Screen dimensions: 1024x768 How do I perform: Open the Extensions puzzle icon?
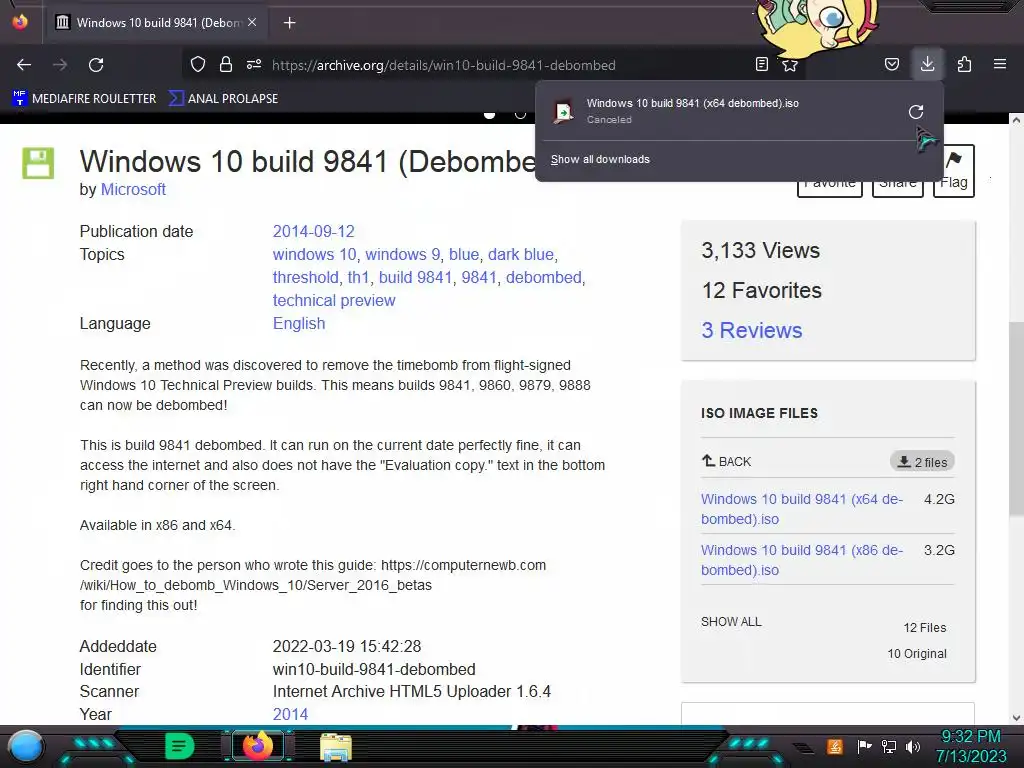point(964,64)
